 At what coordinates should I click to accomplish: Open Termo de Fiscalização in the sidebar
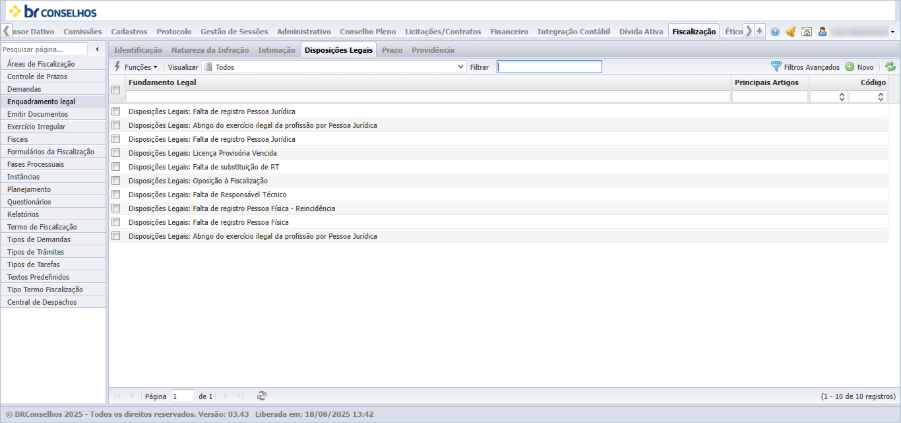[53, 227]
